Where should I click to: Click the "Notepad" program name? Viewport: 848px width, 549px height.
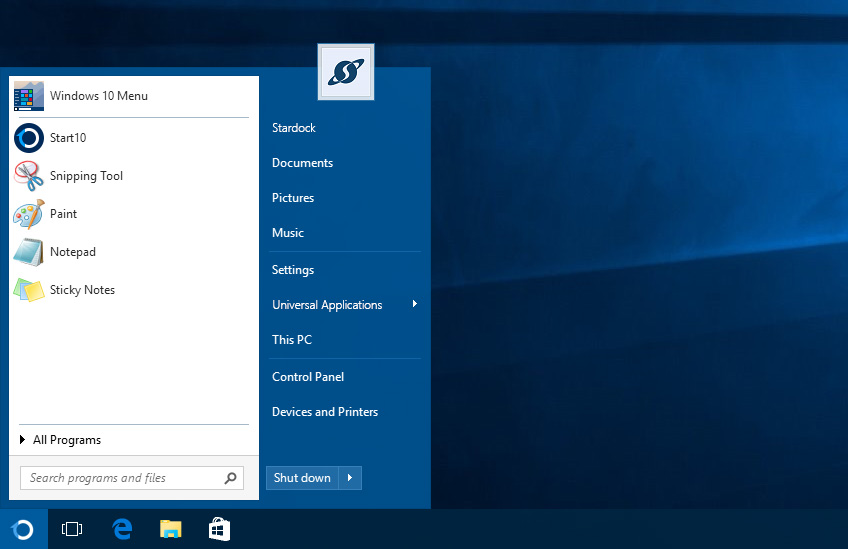tap(73, 252)
